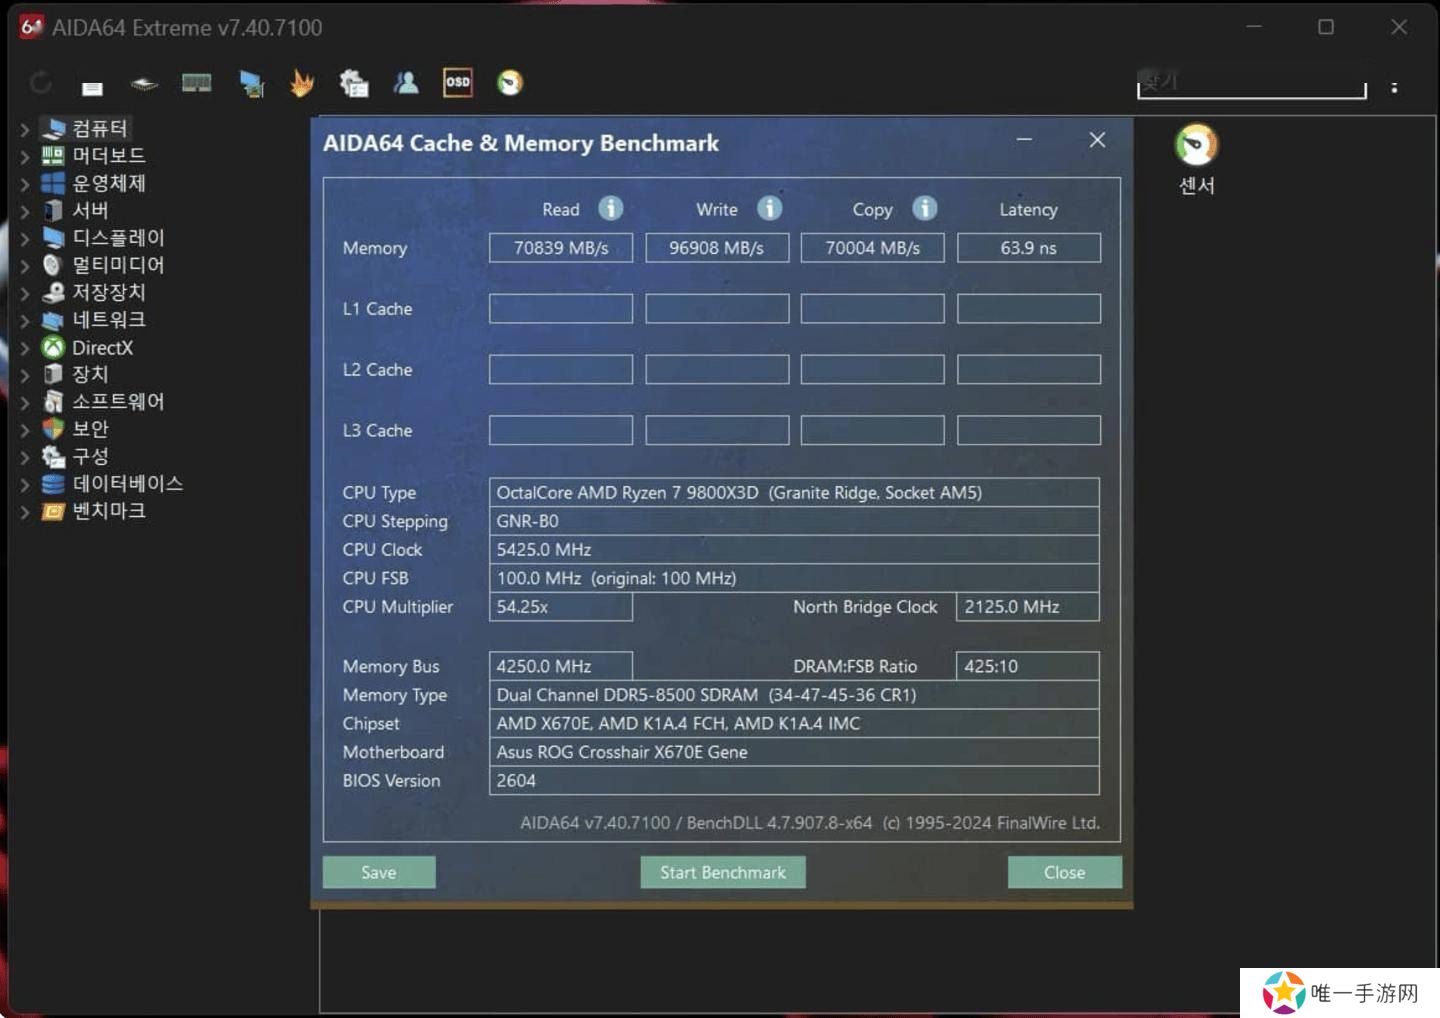Open the 센서 gauge icon in the right pane
The image size is (1440, 1018).
pyautogui.click(x=1196, y=145)
